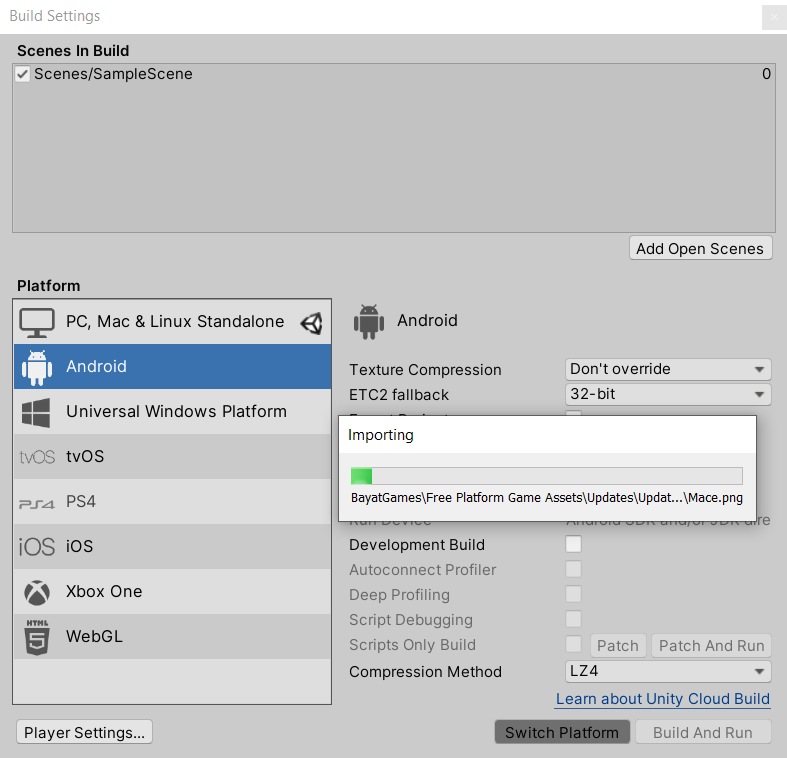
Task: Click the Add Open Scenes button
Action: pyautogui.click(x=700, y=248)
